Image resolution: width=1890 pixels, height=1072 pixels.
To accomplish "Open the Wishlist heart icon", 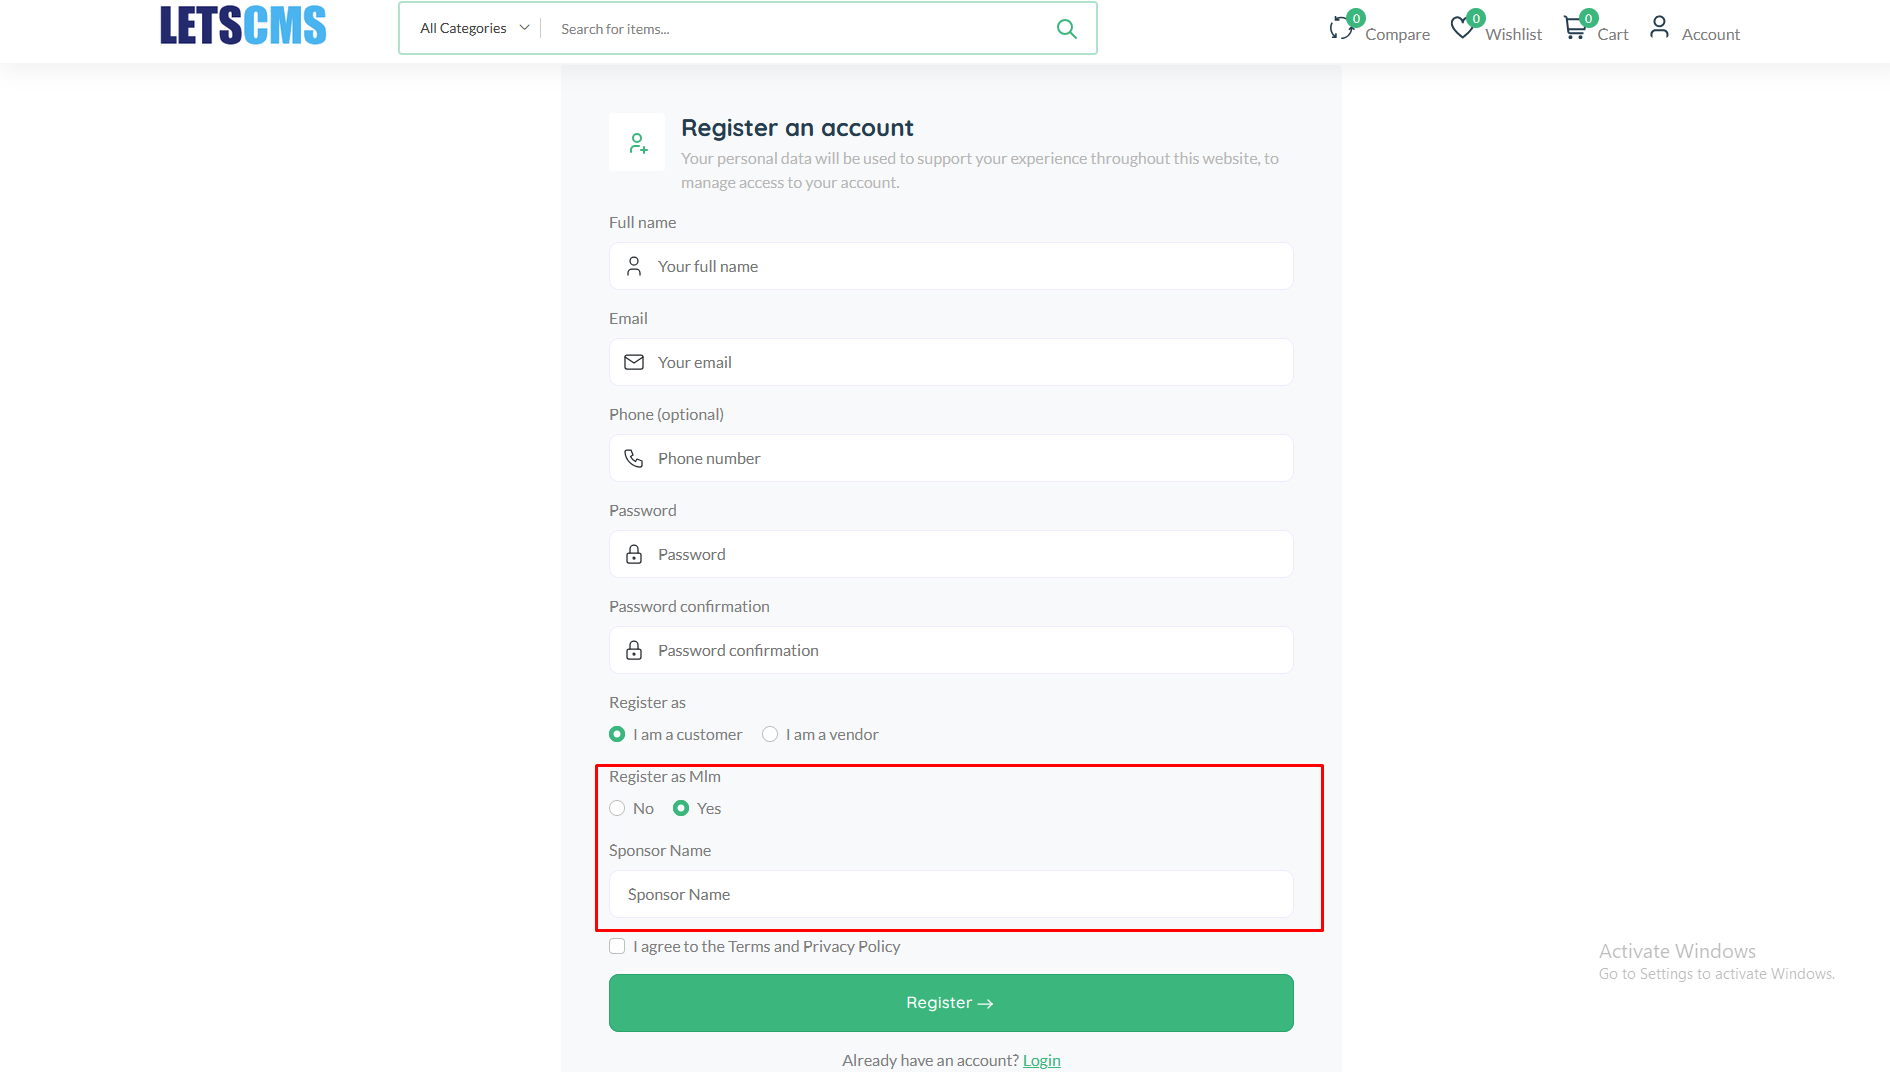I will click(1462, 26).
